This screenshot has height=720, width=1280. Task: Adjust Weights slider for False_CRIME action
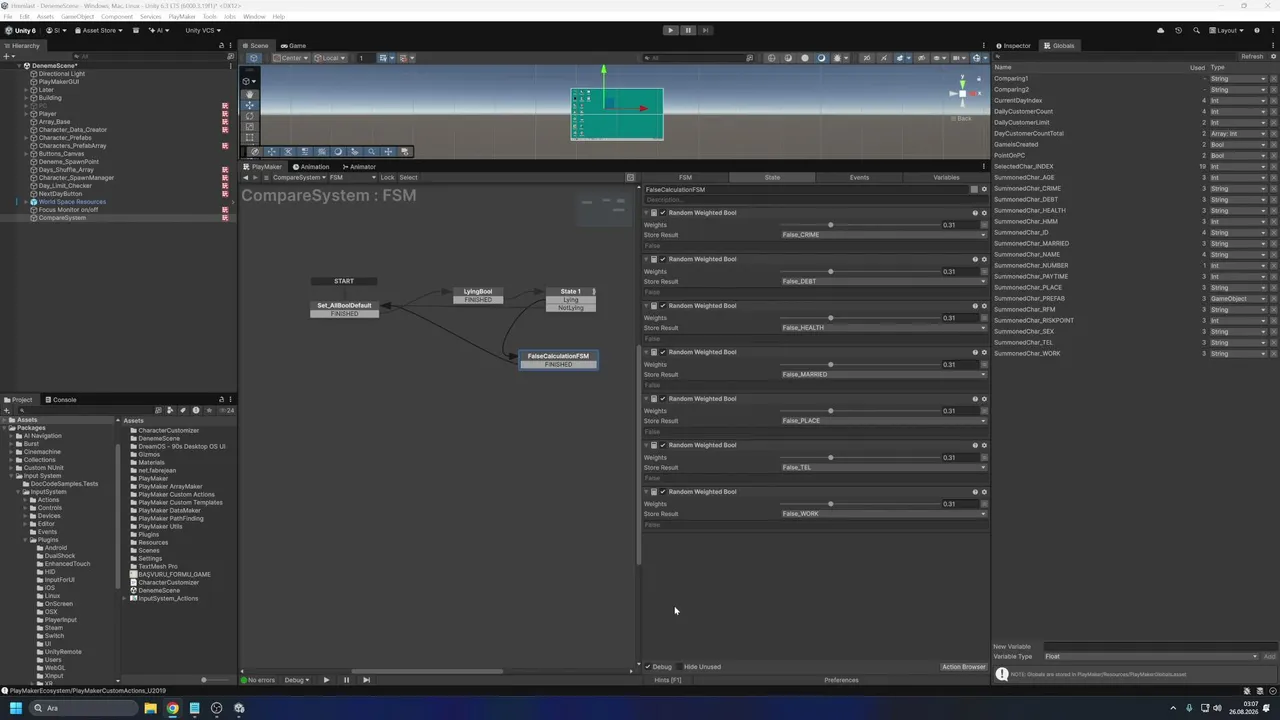[x=859, y=225]
